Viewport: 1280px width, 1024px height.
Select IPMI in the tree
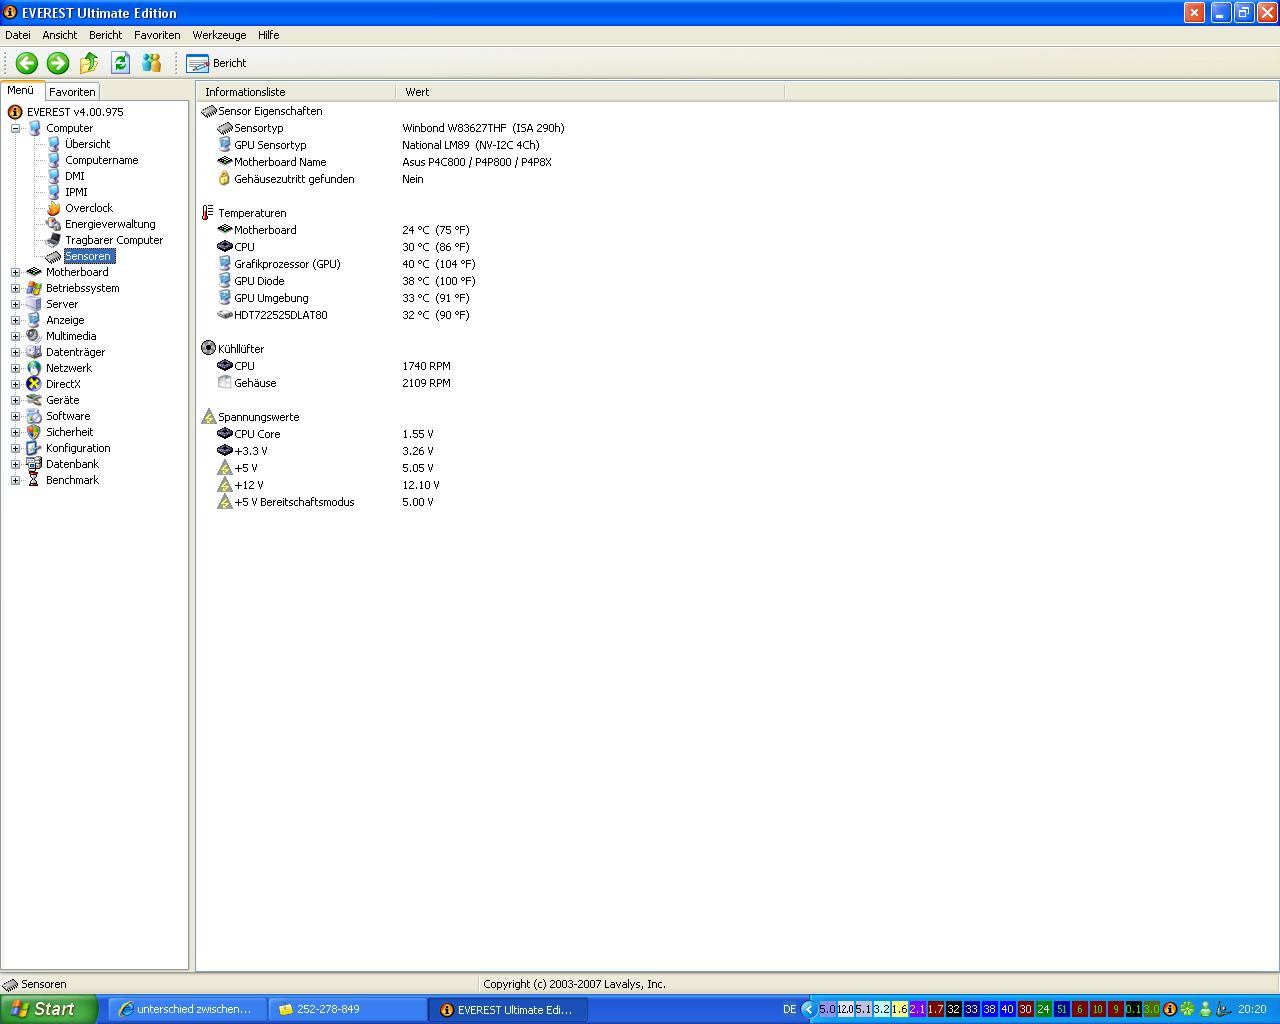pos(76,192)
